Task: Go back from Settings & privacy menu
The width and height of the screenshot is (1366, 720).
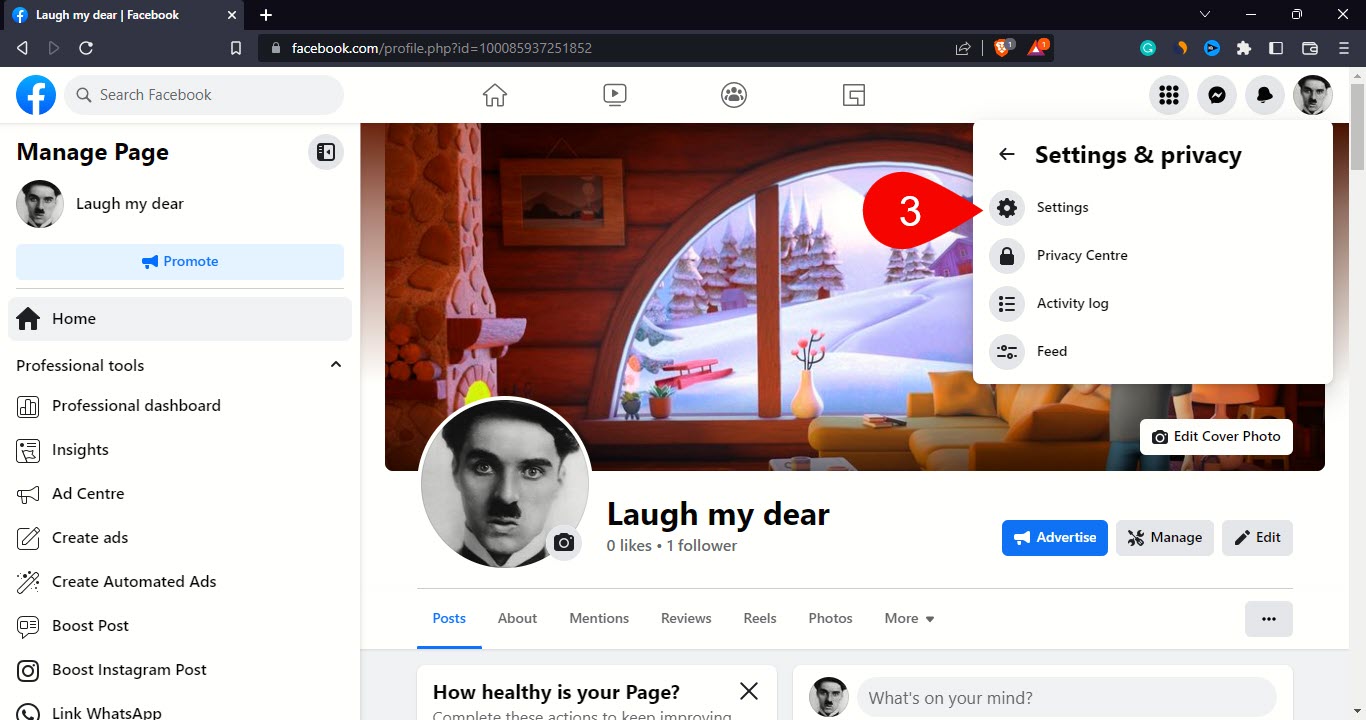Action: [1005, 154]
